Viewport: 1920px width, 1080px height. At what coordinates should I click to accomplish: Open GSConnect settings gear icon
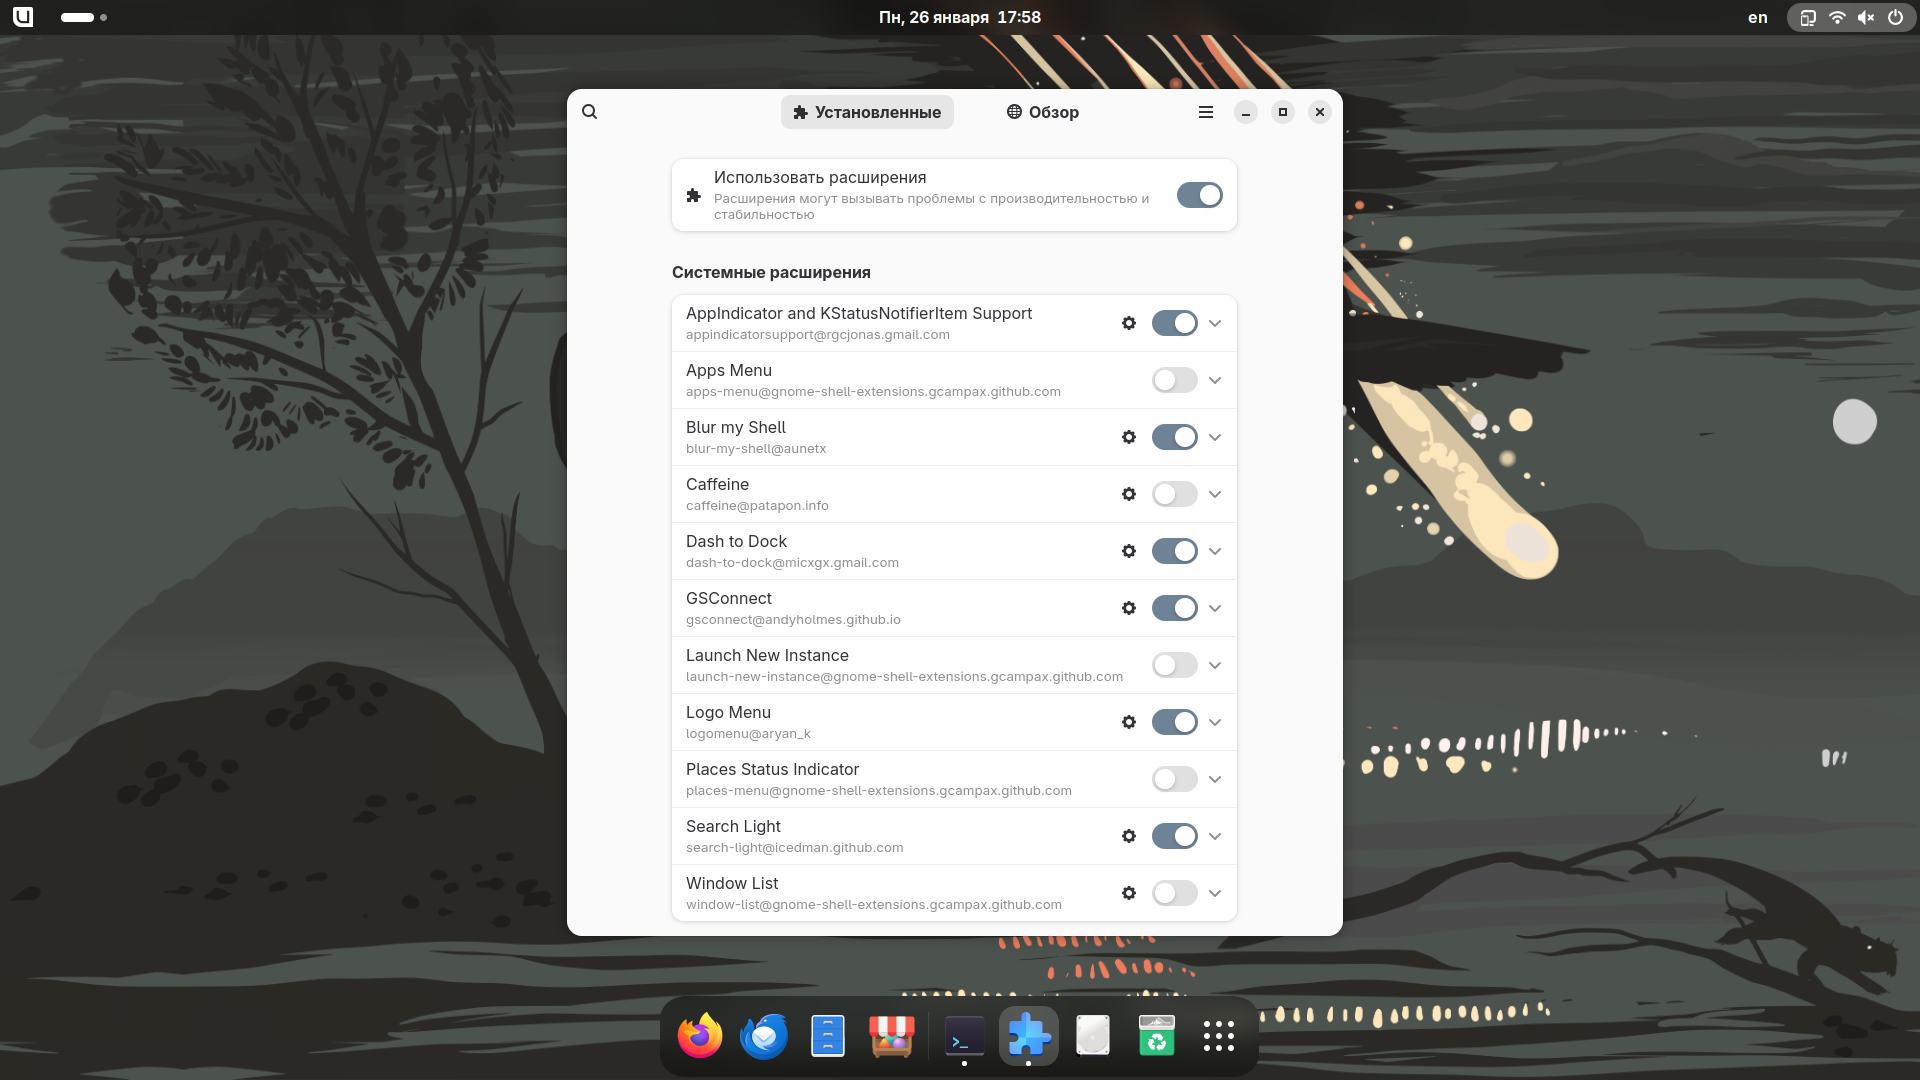pos(1129,608)
